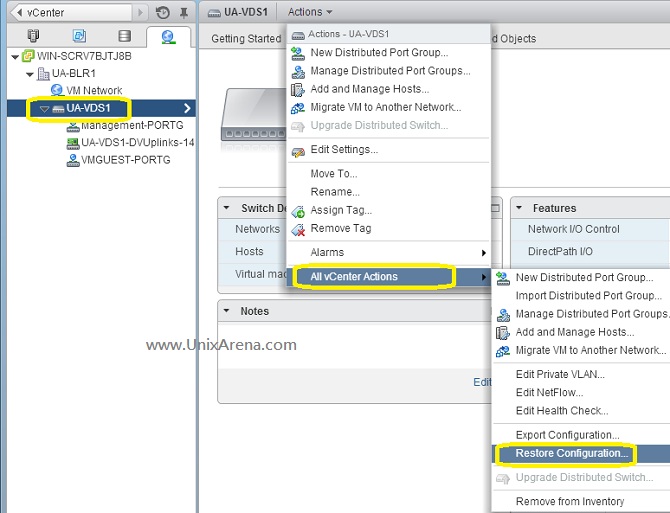Click the Migrate VM icon in submenu

(503, 351)
